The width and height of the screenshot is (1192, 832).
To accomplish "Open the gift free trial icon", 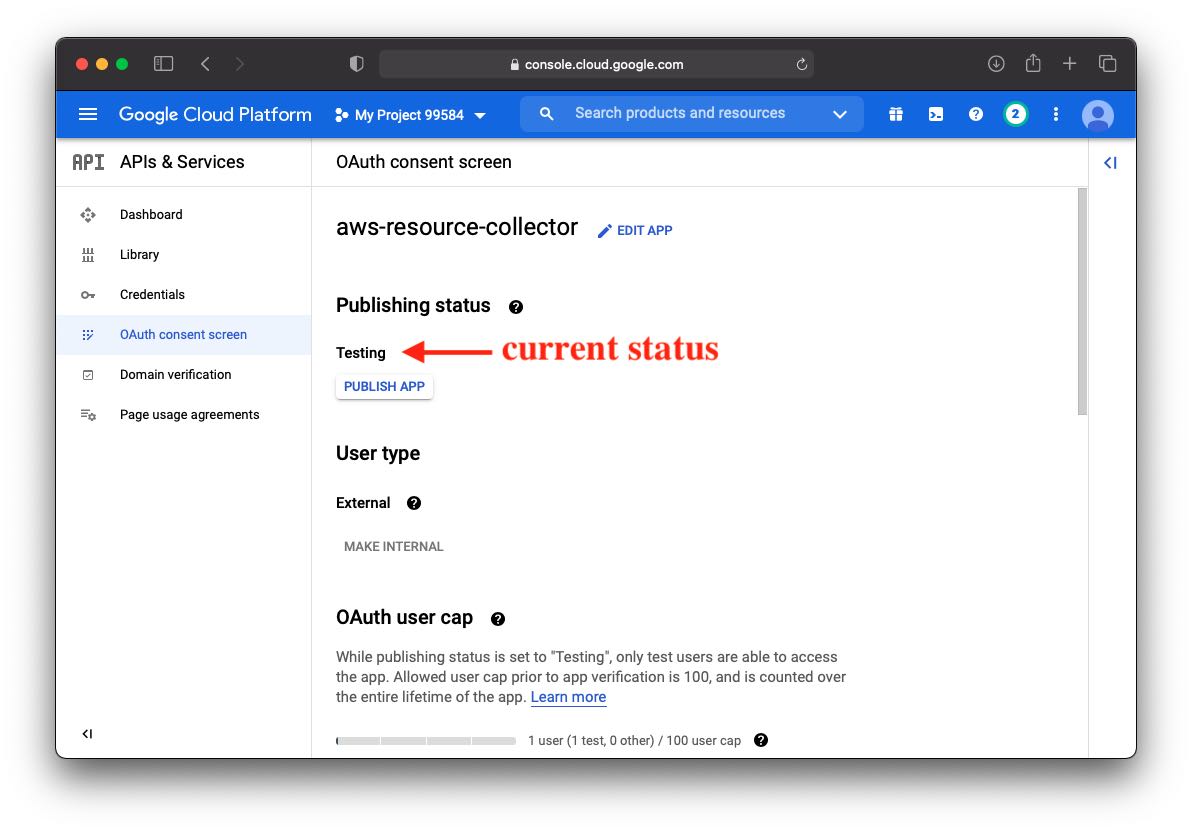I will [896, 114].
